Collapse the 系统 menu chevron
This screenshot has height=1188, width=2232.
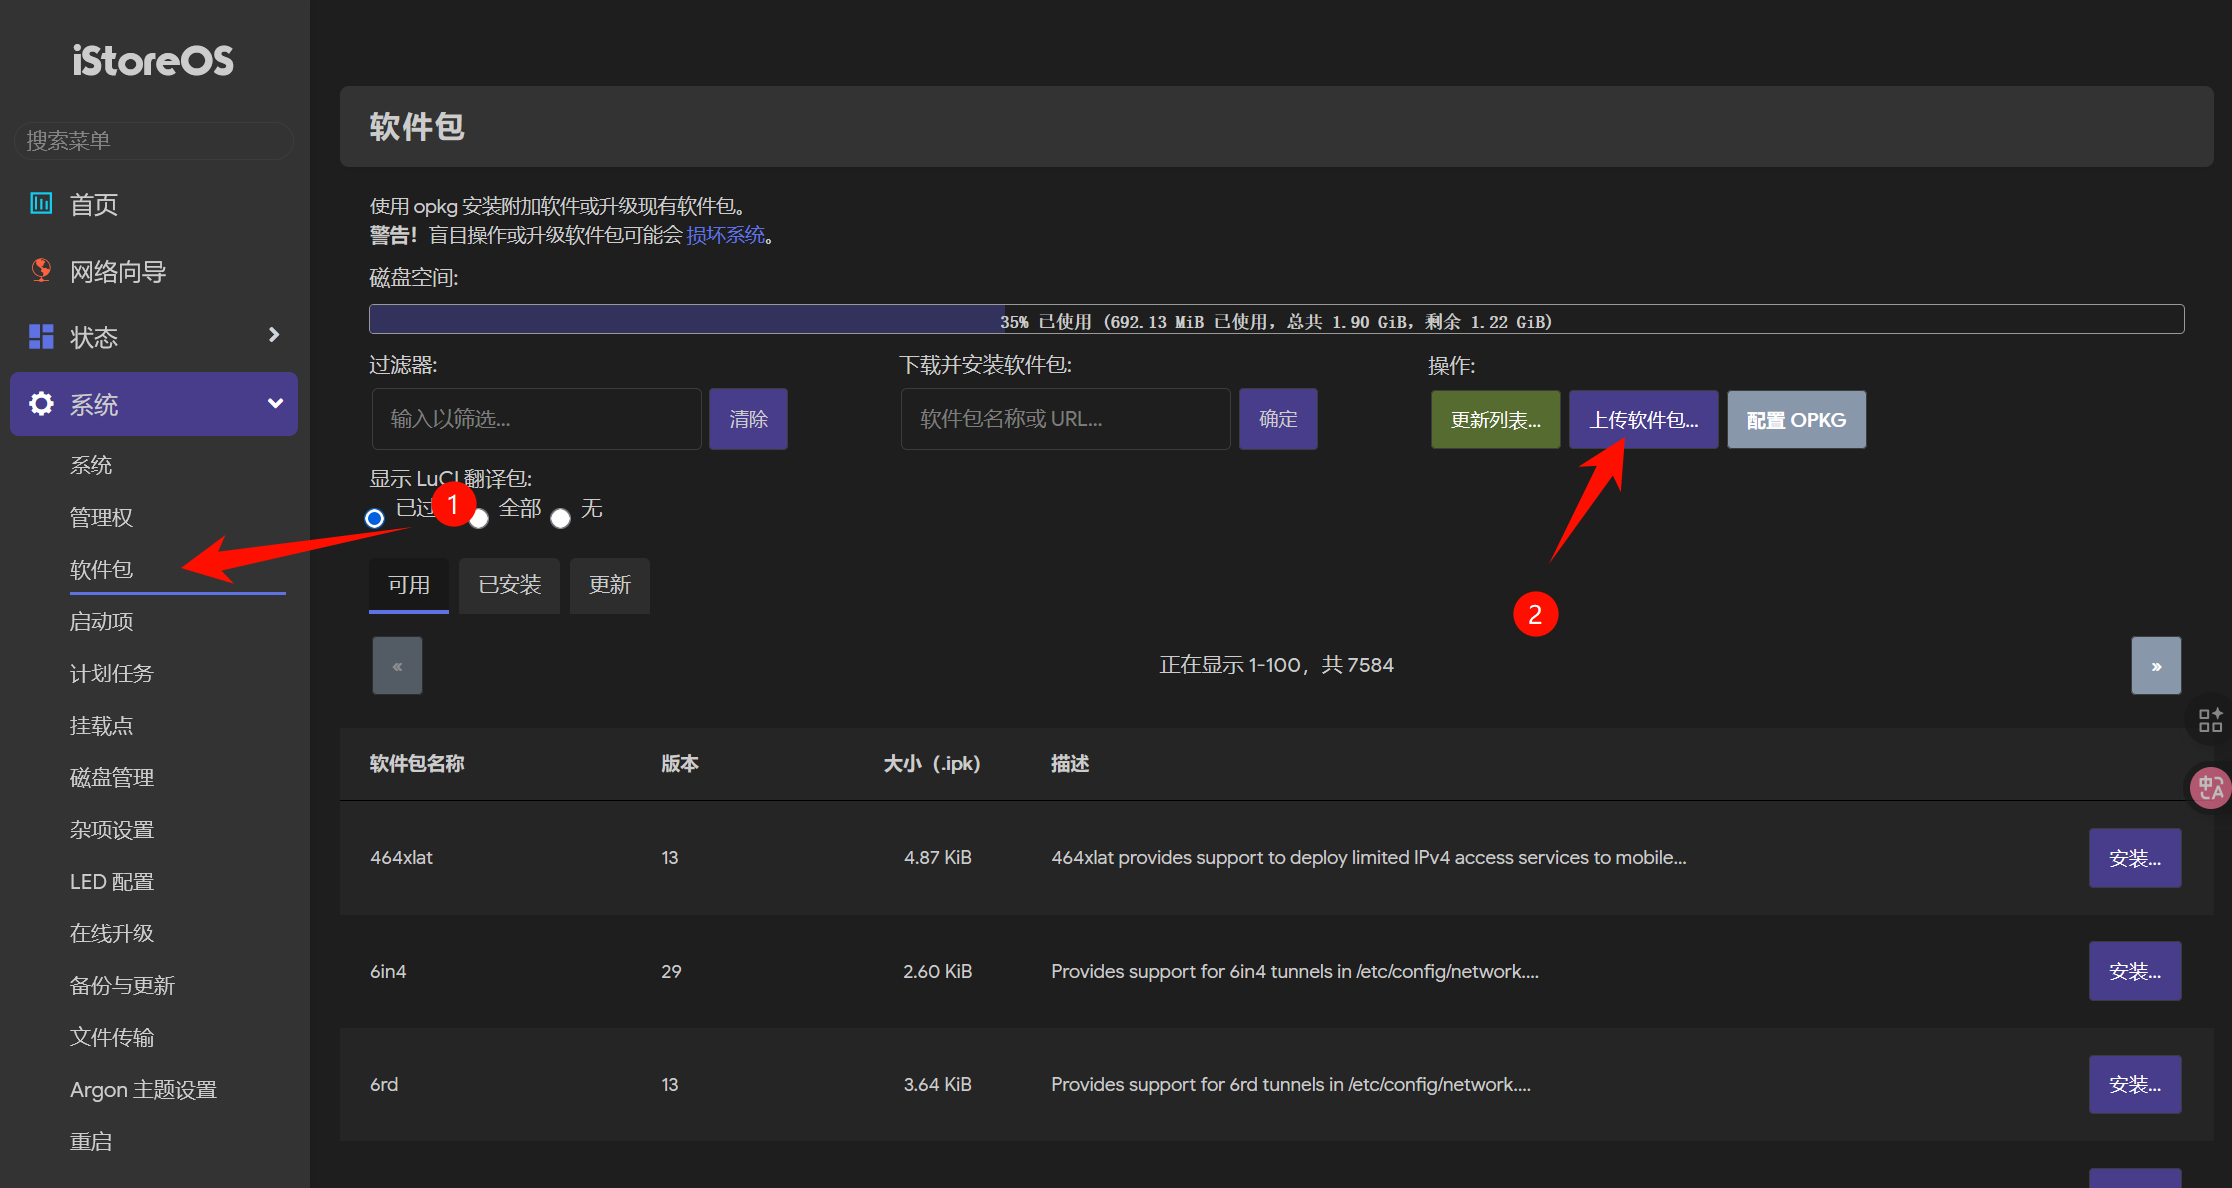coord(275,403)
